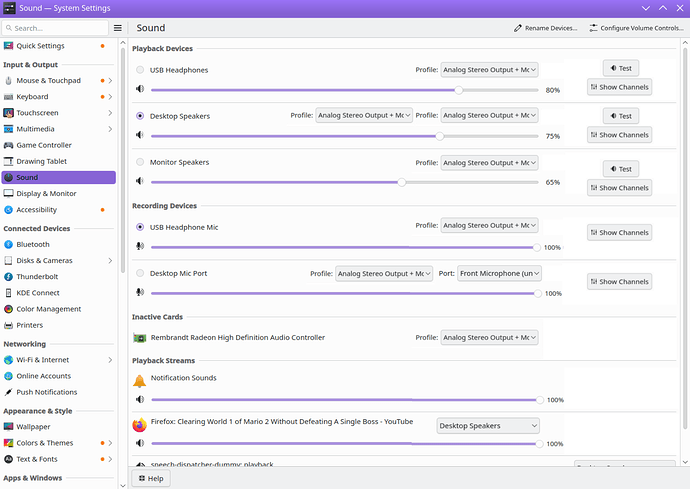
Task: Adjust Monitor Speakers volume slider handle
Action: 401,182
